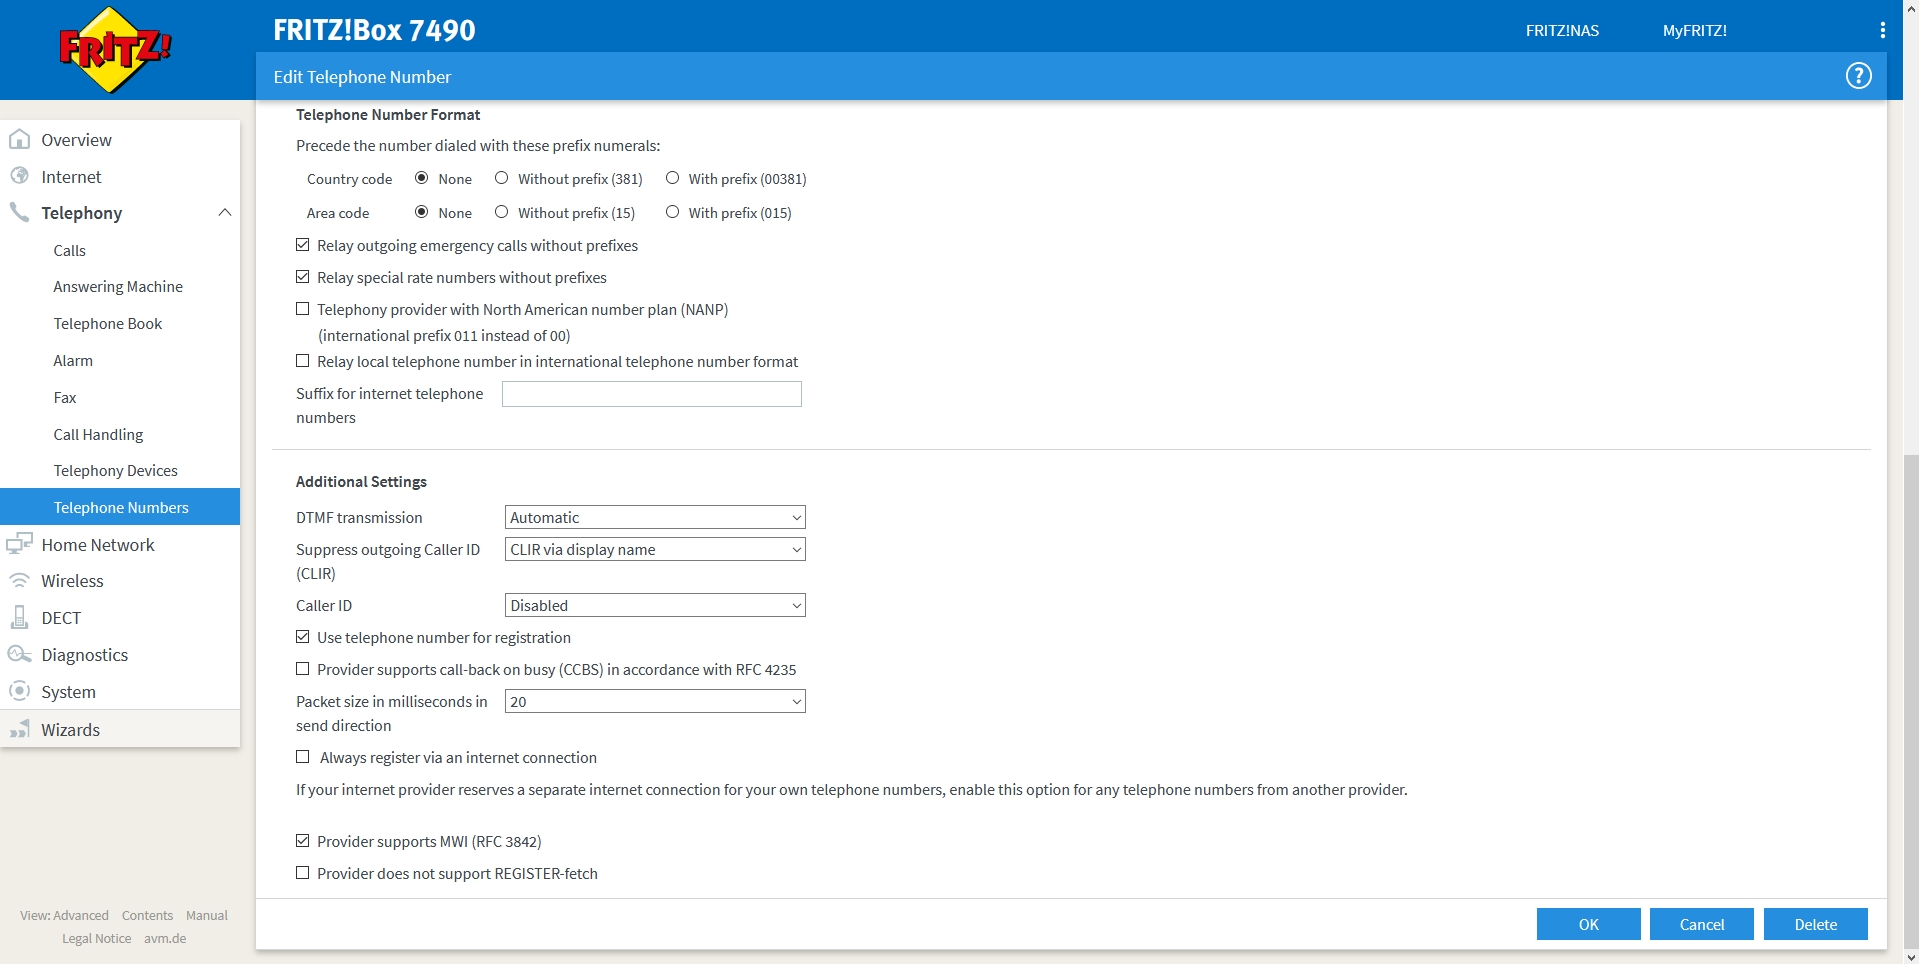The height and width of the screenshot is (964, 1919).
Task: Click the Cancel button
Action: (x=1702, y=924)
